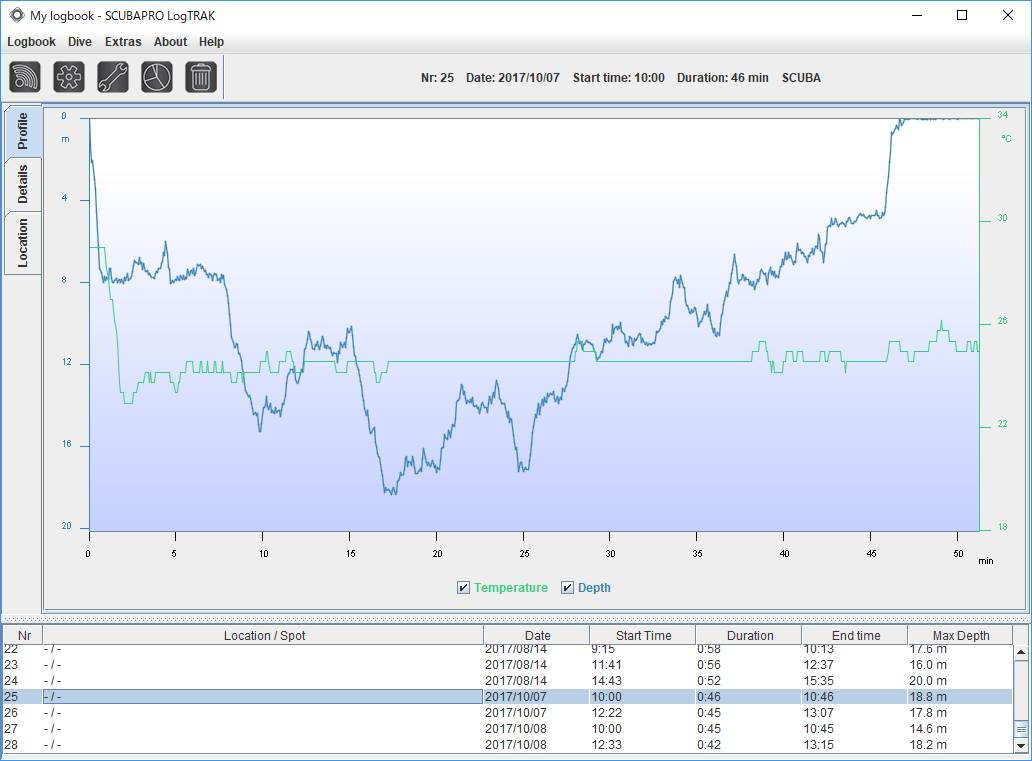Screen dimensions: 1032x761
Task: Select dive number 27 row
Action: 507,729
